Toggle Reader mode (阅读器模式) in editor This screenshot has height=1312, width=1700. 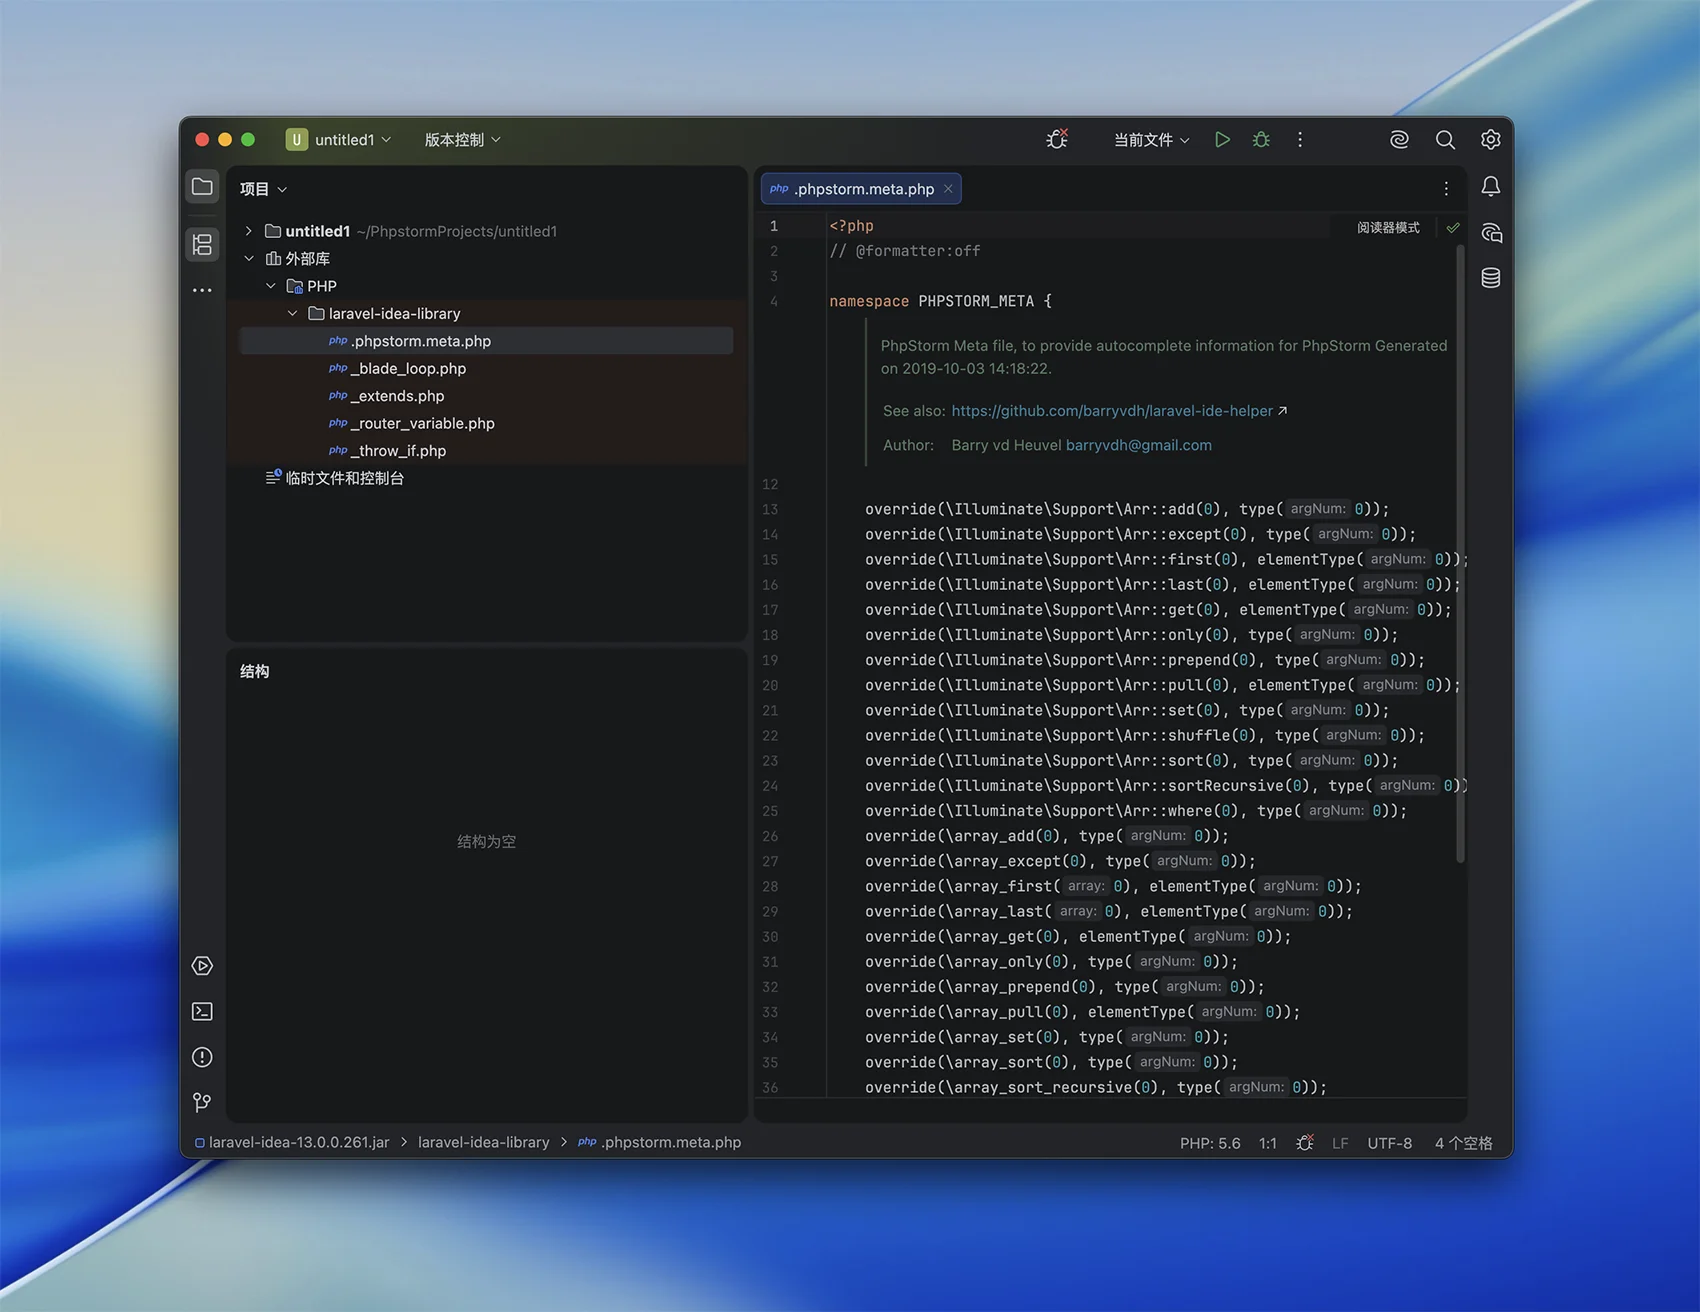pyautogui.click(x=1388, y=228)
